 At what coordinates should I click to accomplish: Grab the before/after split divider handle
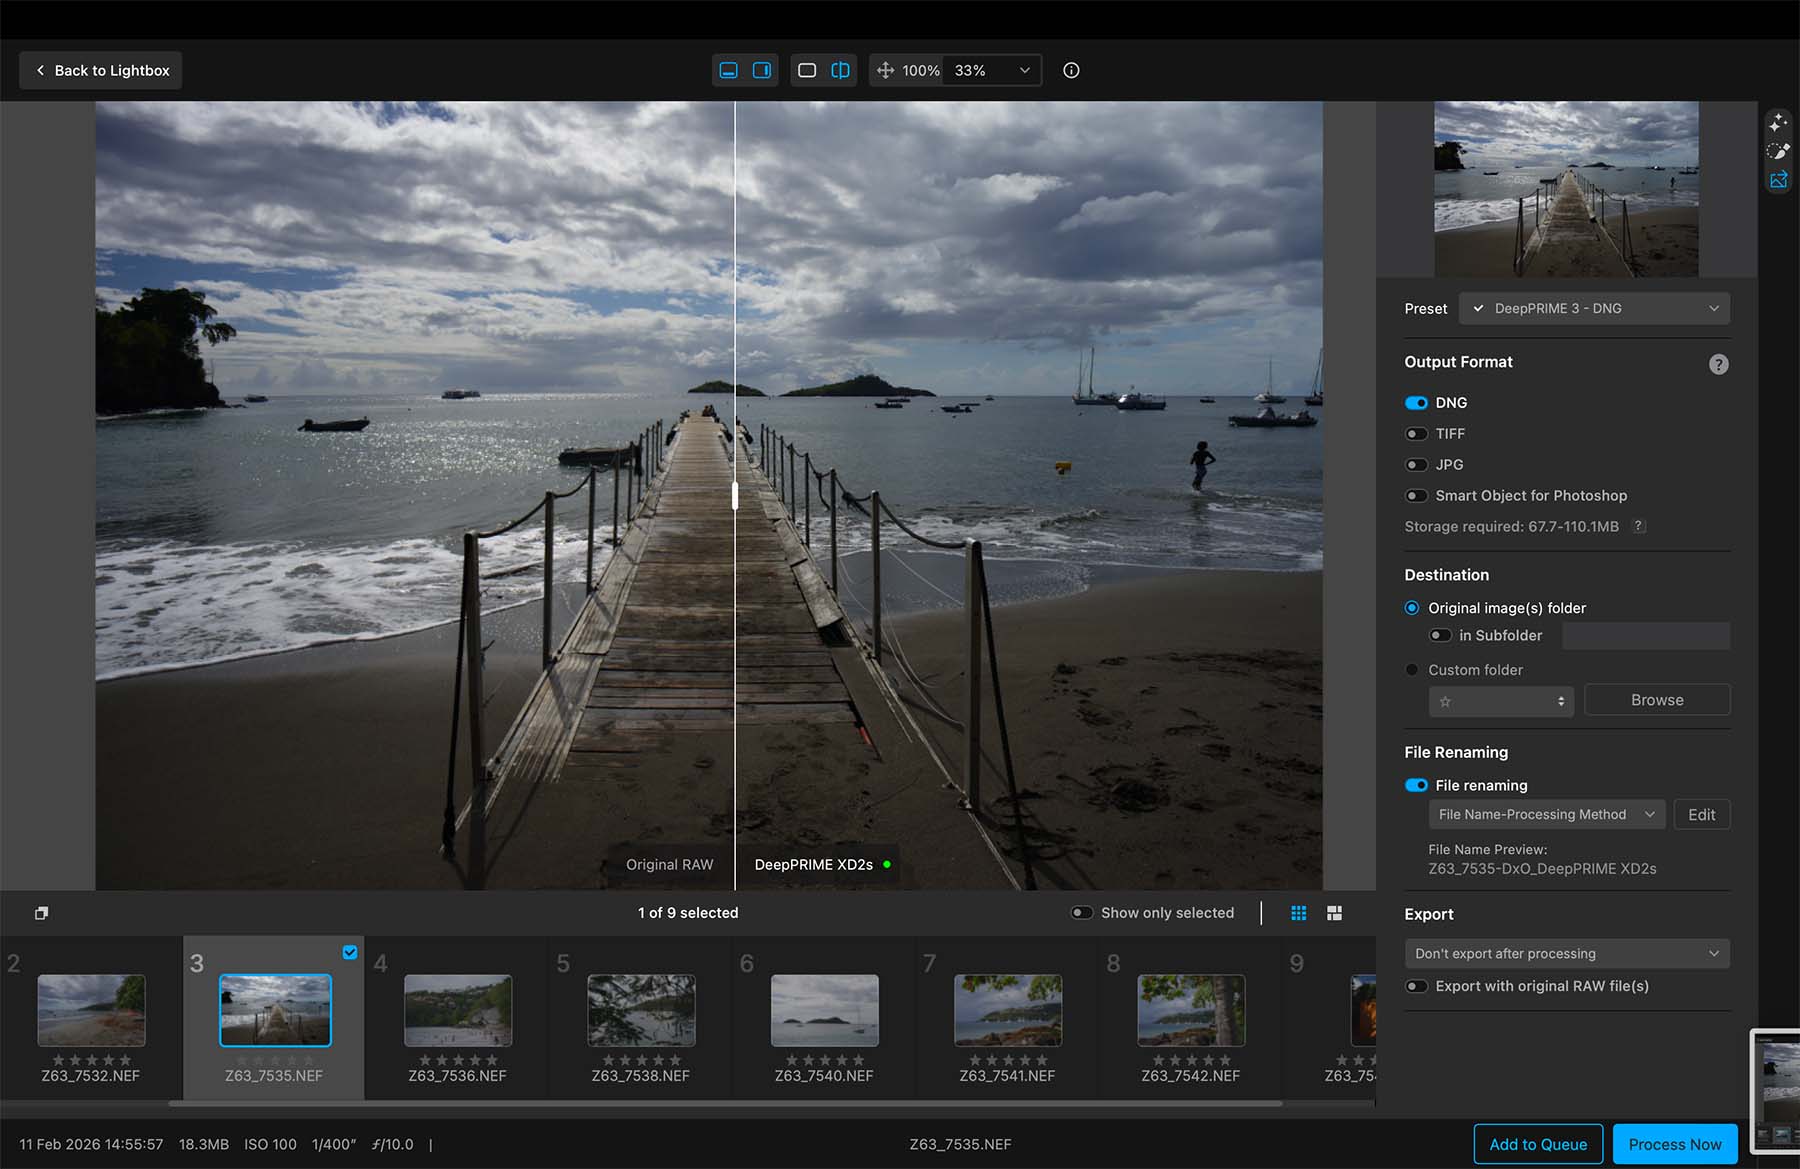735,495
